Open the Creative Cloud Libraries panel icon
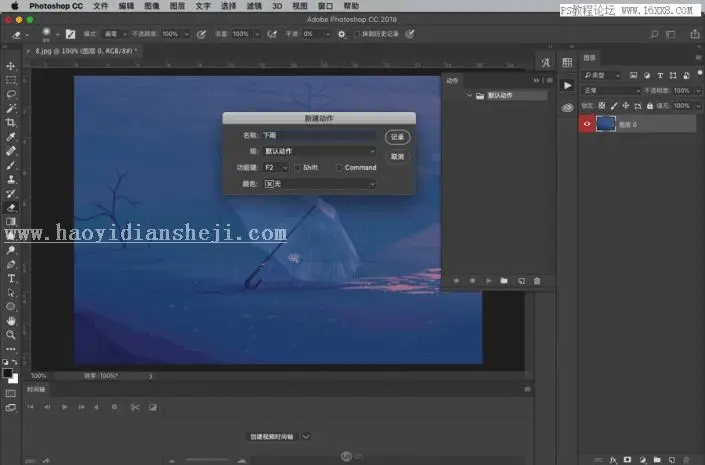 [x=567, y=107]
